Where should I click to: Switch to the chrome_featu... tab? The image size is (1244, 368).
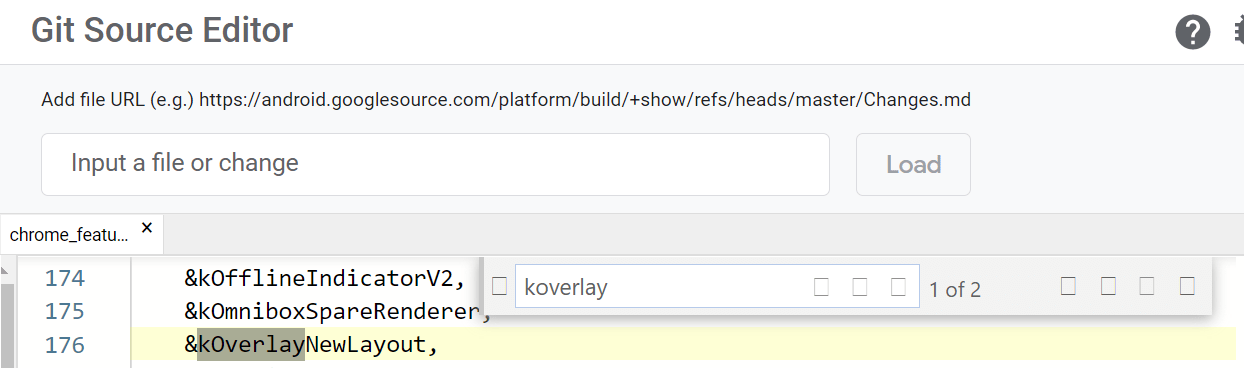tap(69, 235)
